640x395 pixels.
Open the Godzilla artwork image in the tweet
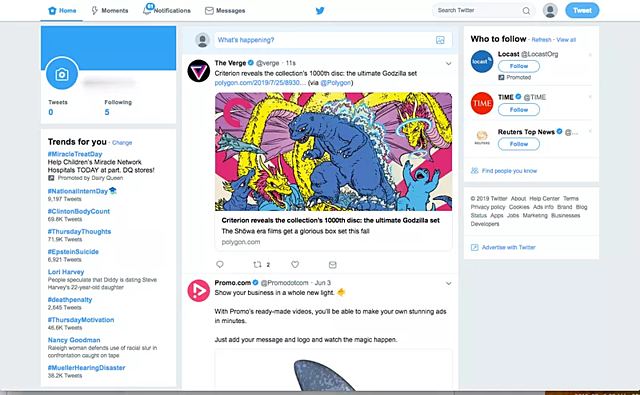pos(333,151)
